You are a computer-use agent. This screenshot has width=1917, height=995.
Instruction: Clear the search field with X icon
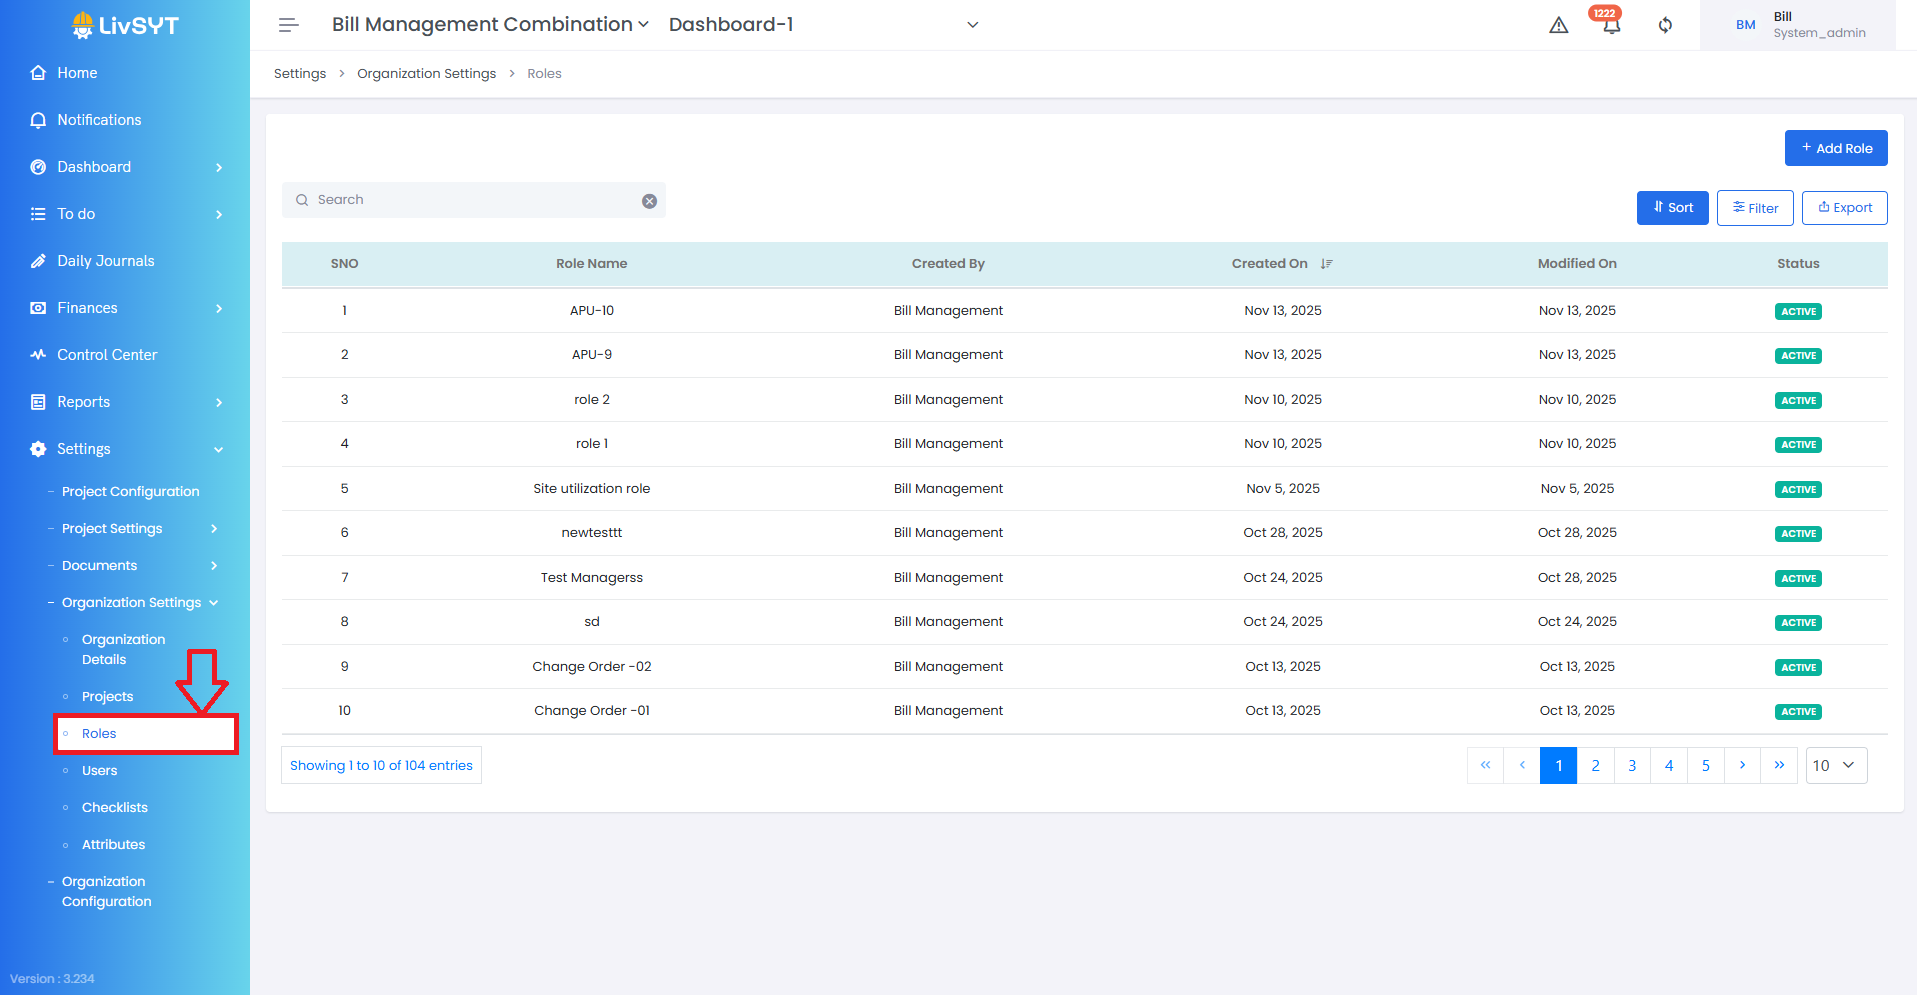[x=649, y=201]
